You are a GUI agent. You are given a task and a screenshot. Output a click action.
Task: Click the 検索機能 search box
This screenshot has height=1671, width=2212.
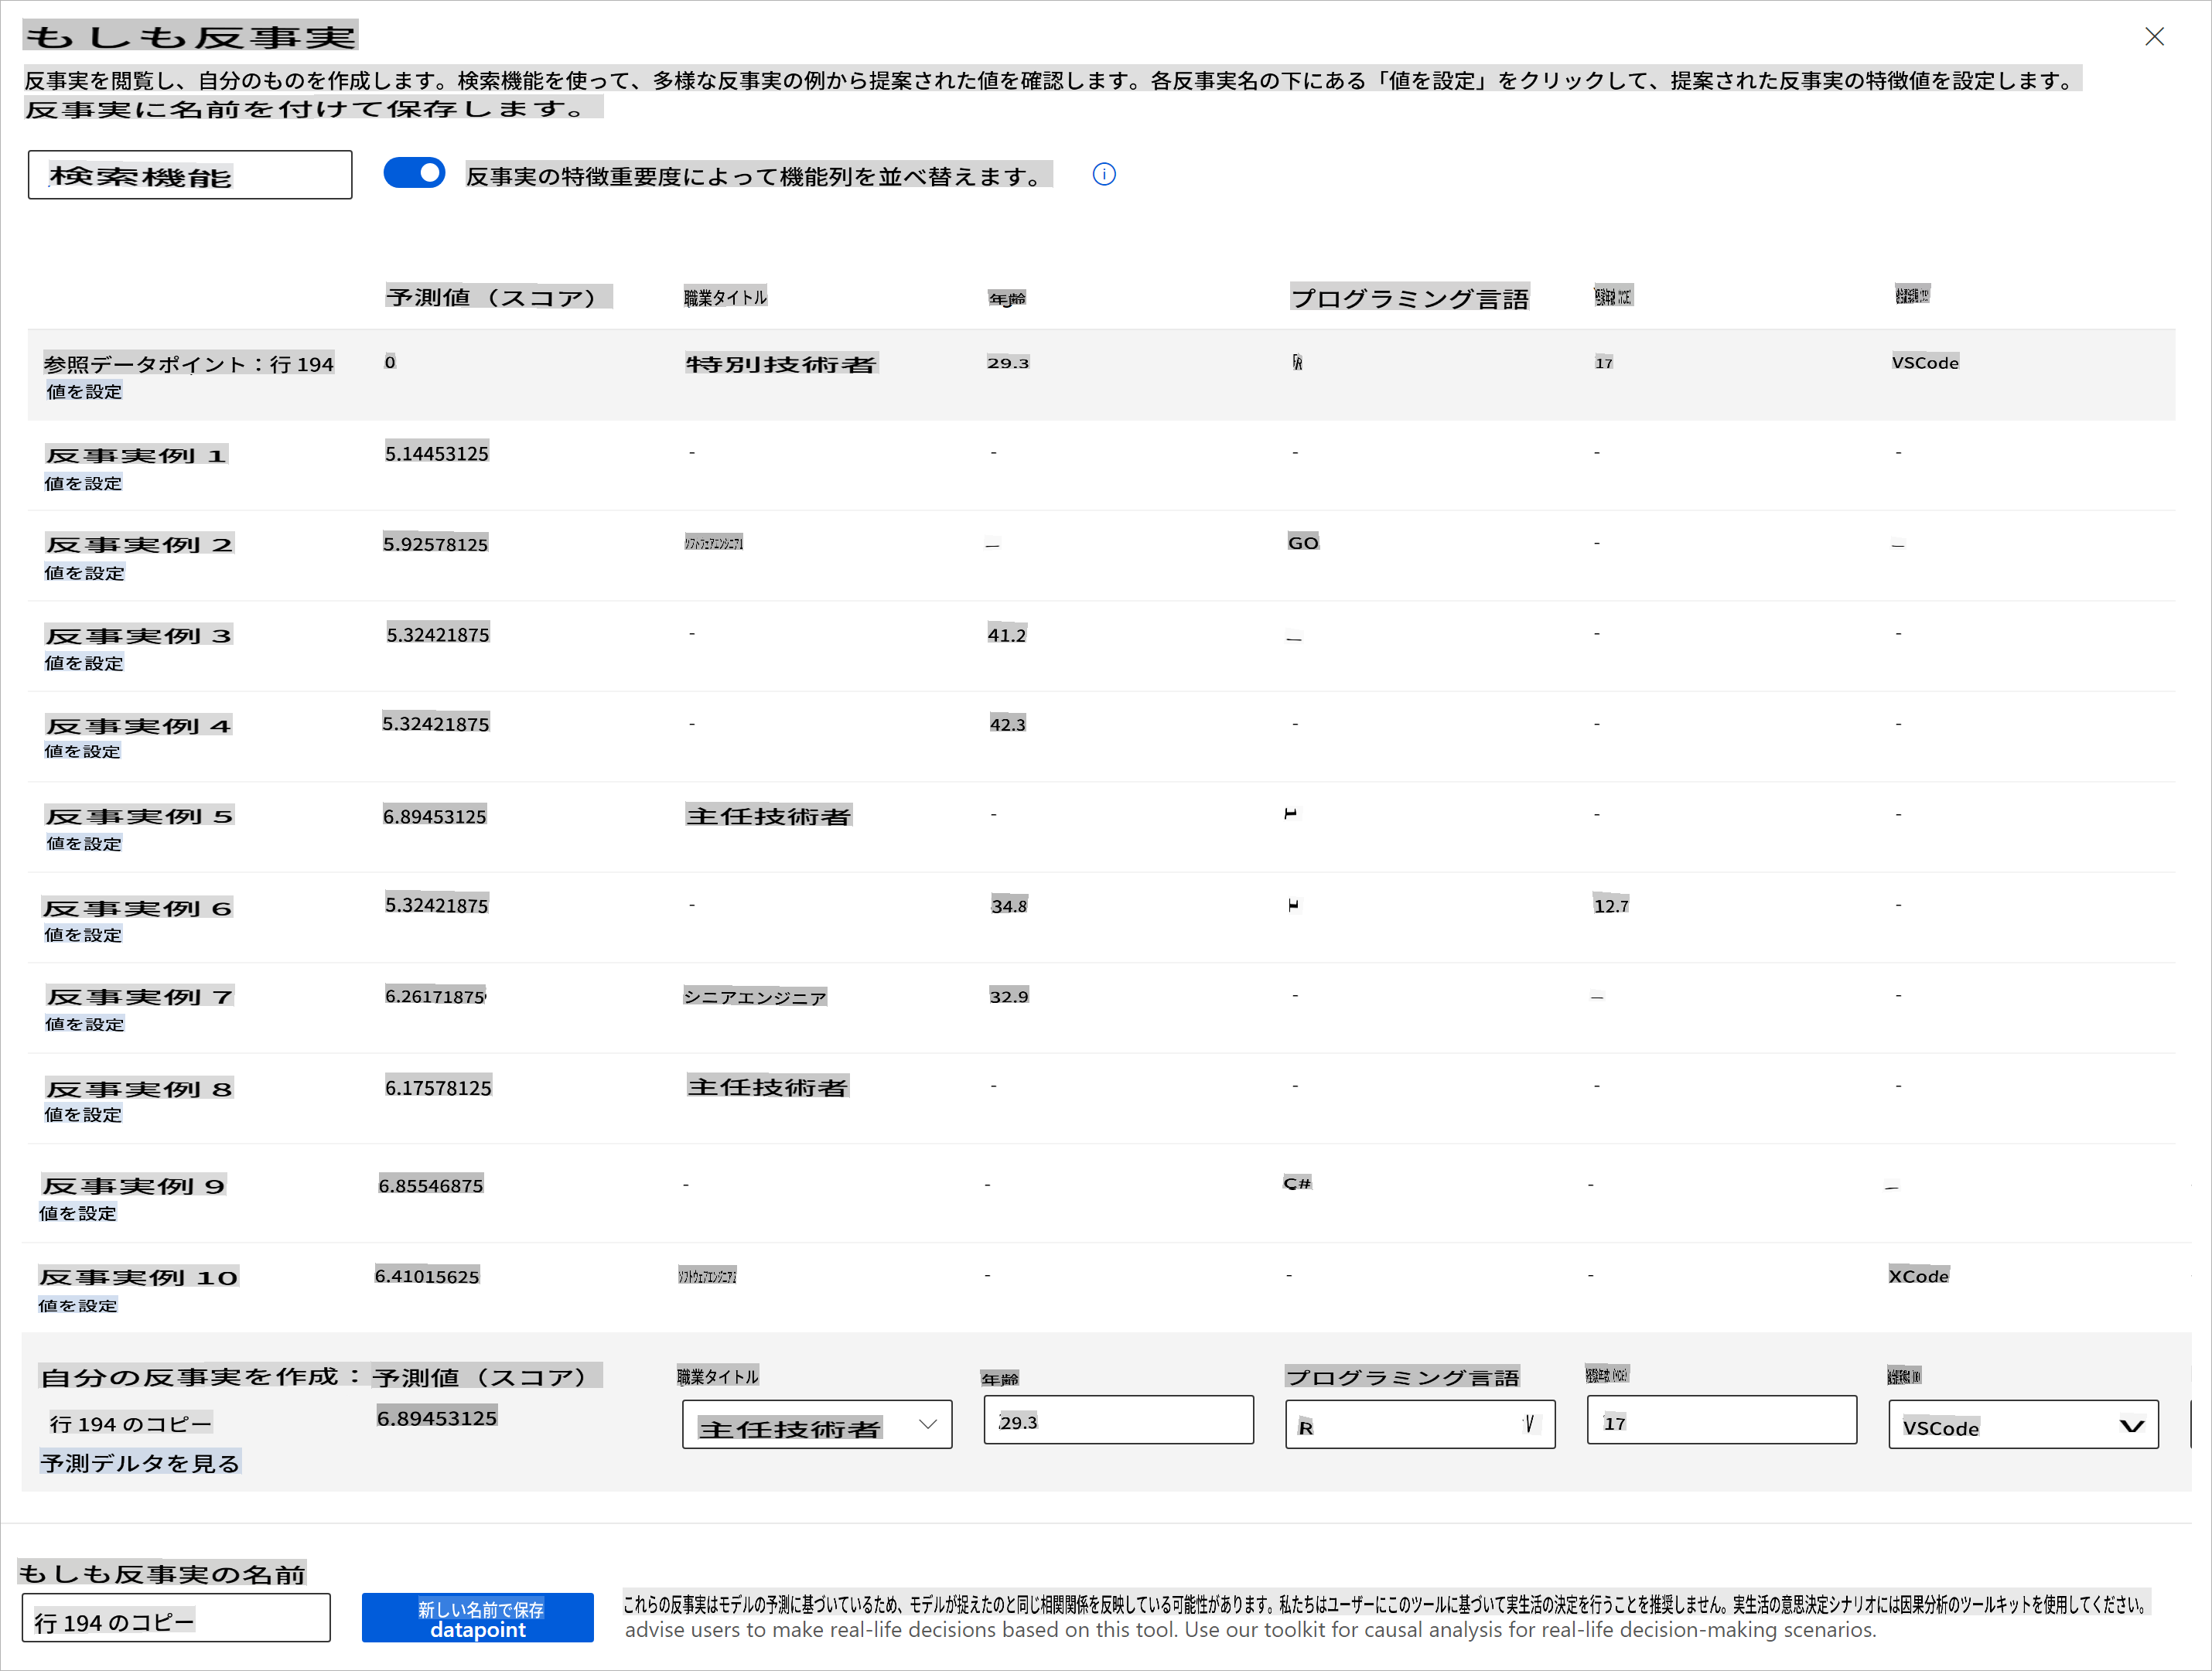coord(190,176)
